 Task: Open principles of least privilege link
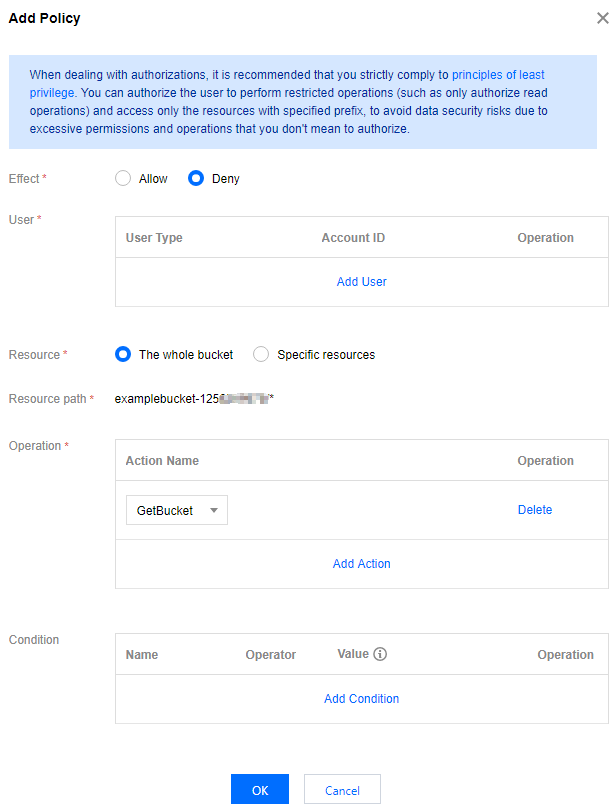tap(498, 75)
